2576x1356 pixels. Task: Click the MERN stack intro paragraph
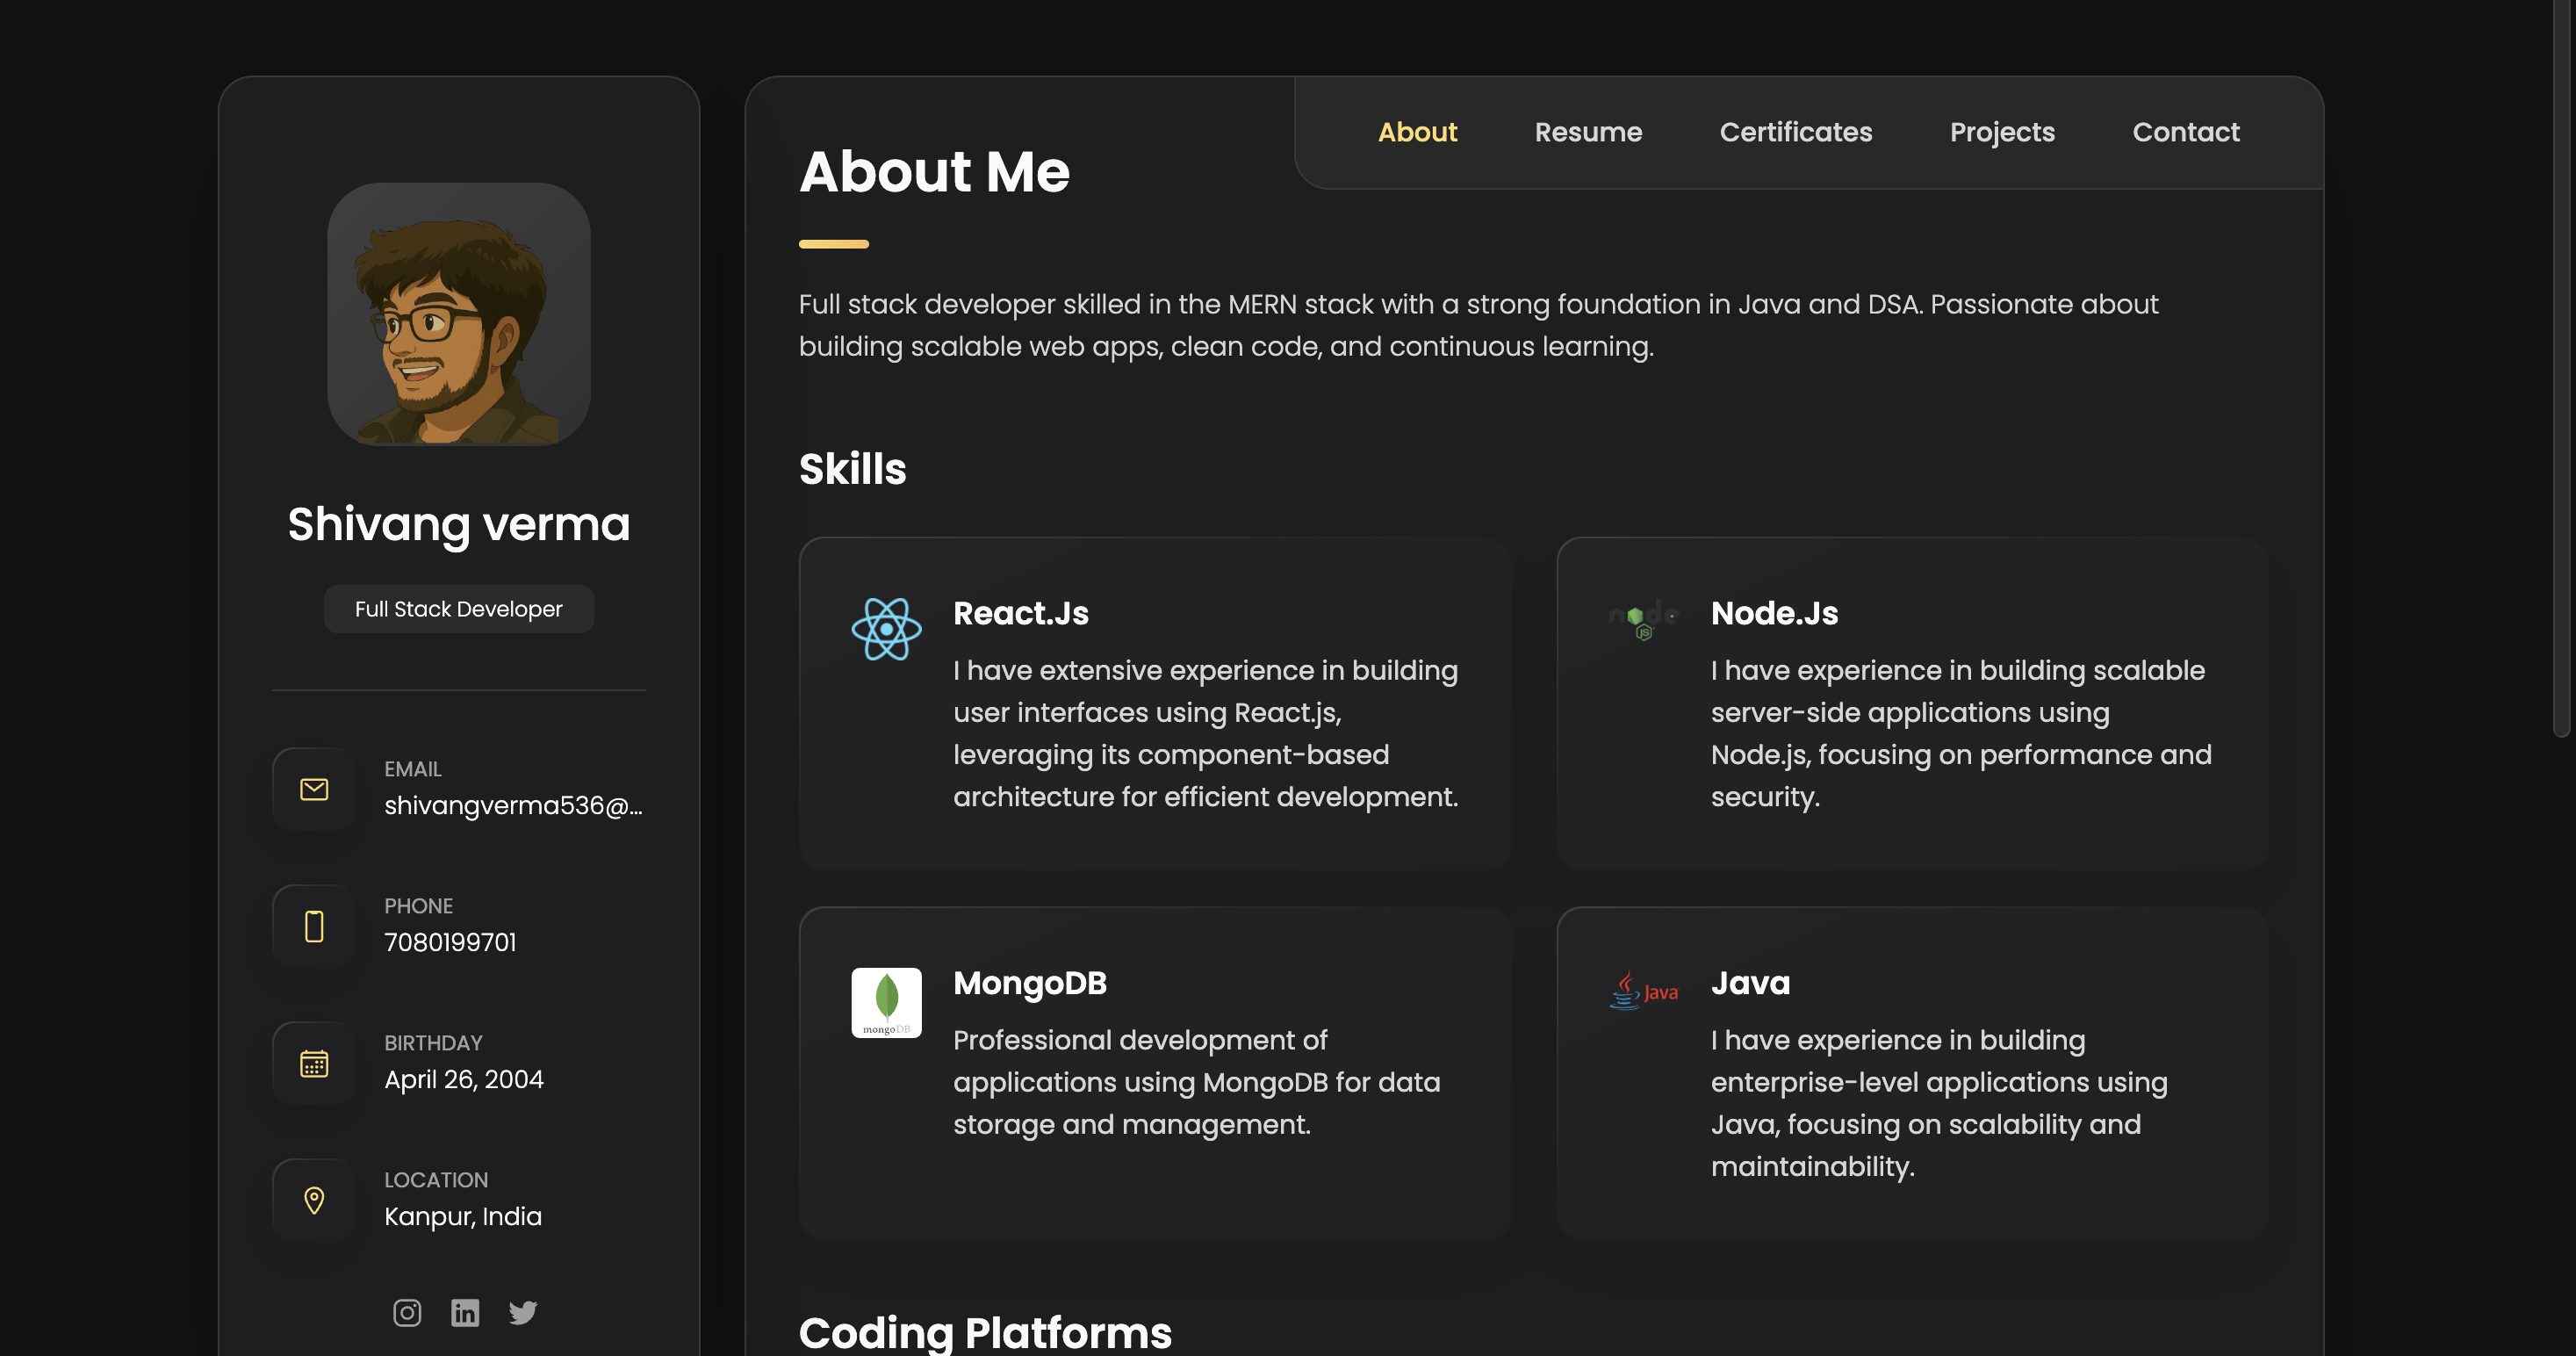(1478, 325)
